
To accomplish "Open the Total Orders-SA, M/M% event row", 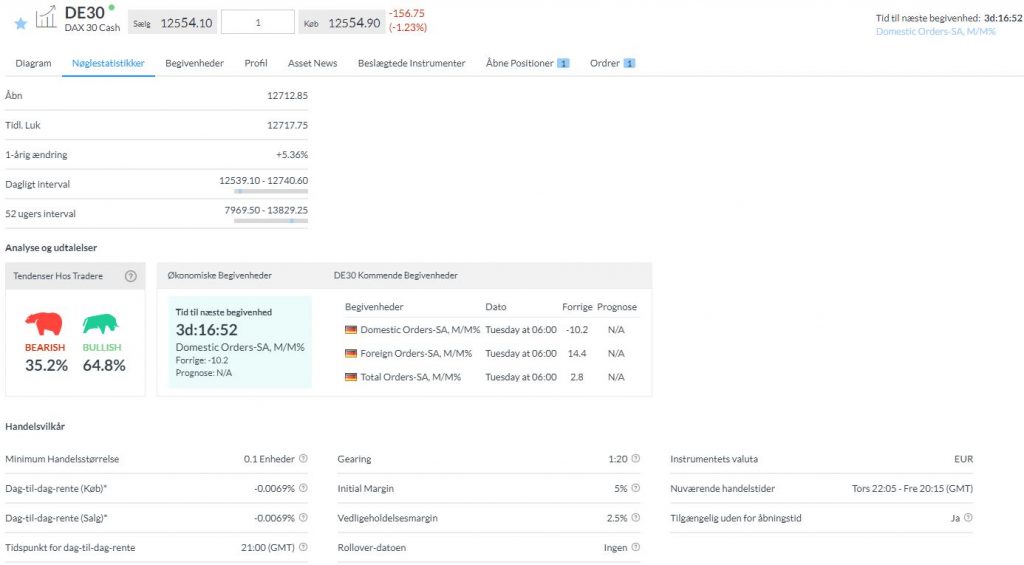I will point(492,377).
